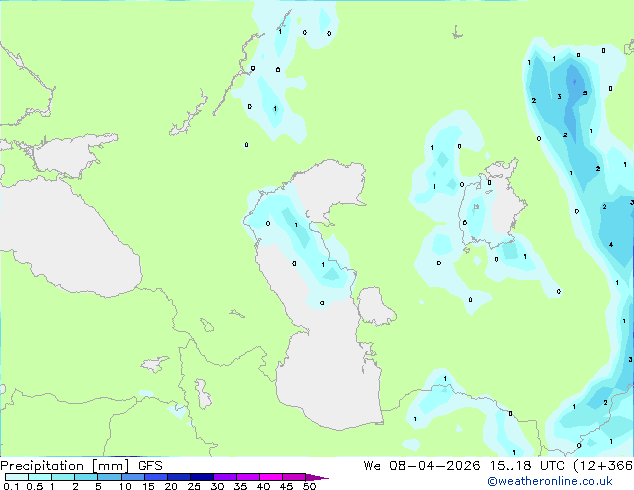
Task: Click the 2–5 mm legend color swatch
Action: point(86,477)
